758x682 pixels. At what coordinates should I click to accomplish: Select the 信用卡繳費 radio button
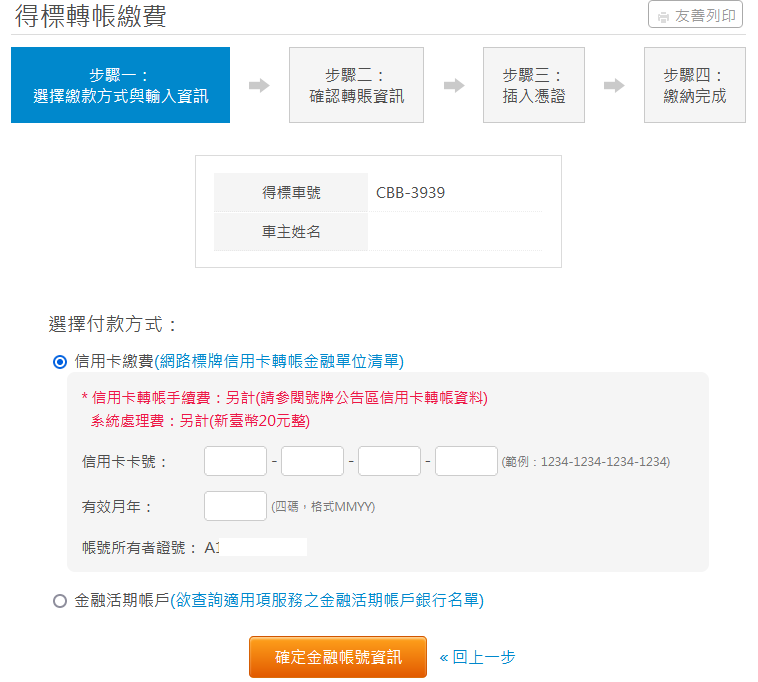pyautogui.click(x=60, y=362)
